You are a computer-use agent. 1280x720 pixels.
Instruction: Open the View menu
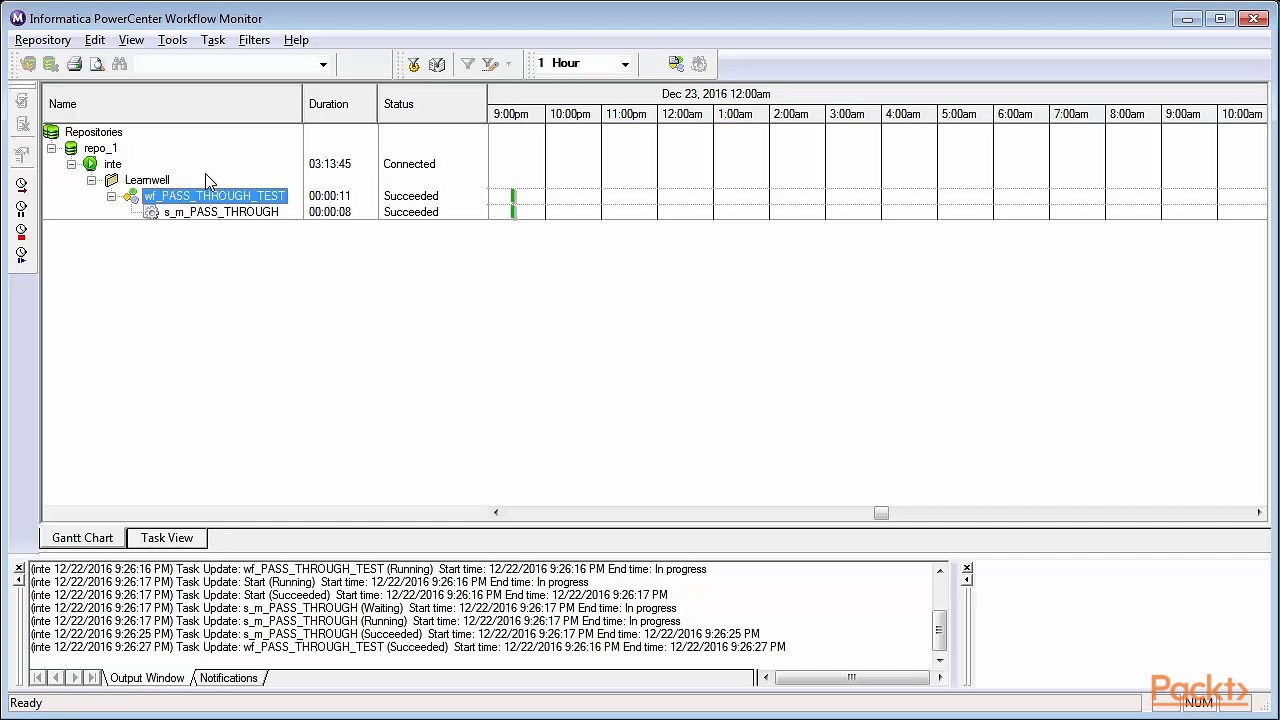pos(131,40)
